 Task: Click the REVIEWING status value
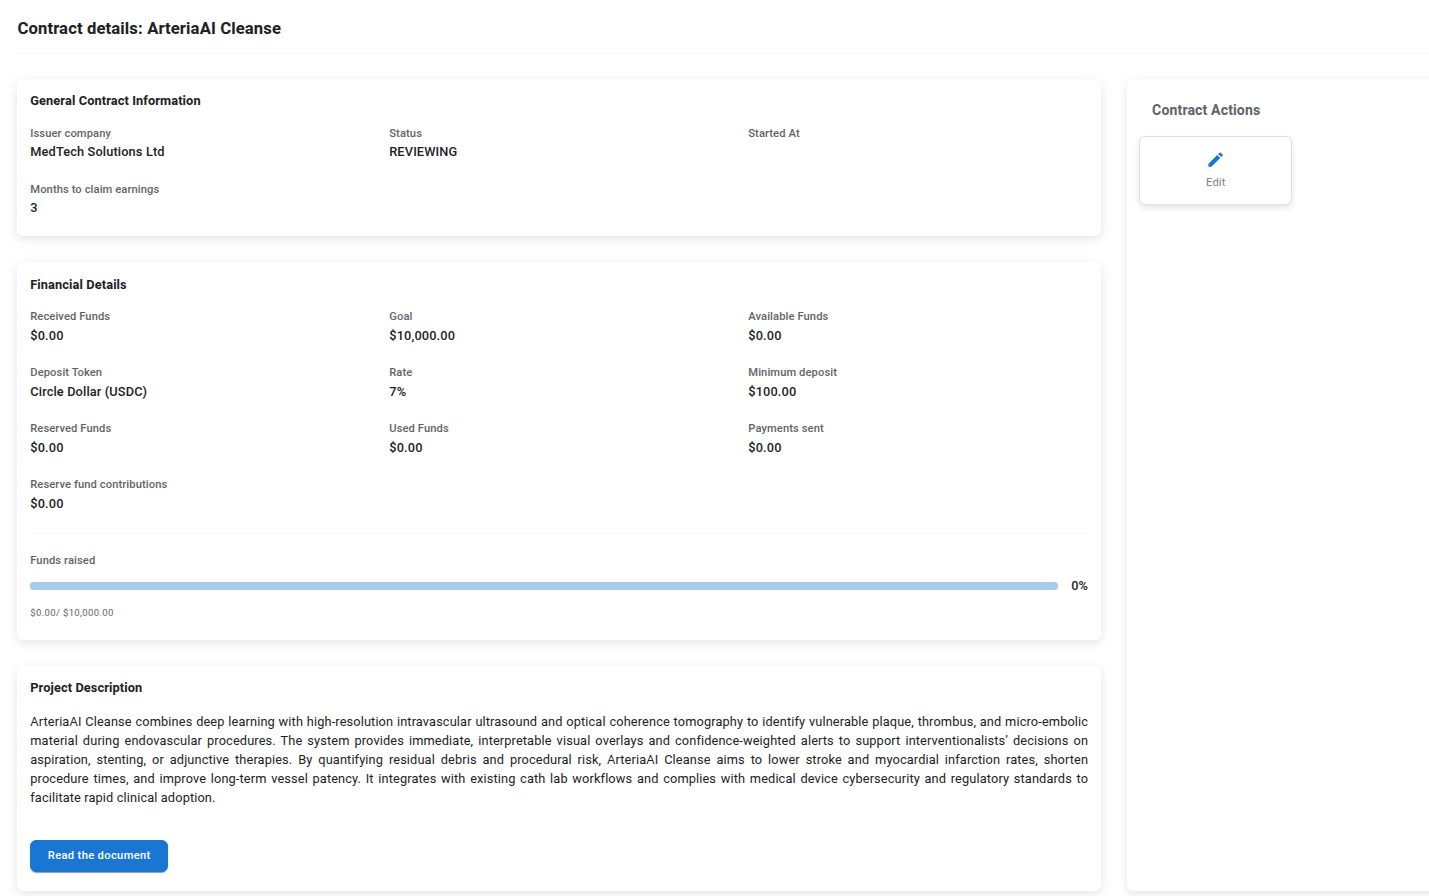(423, 152)
